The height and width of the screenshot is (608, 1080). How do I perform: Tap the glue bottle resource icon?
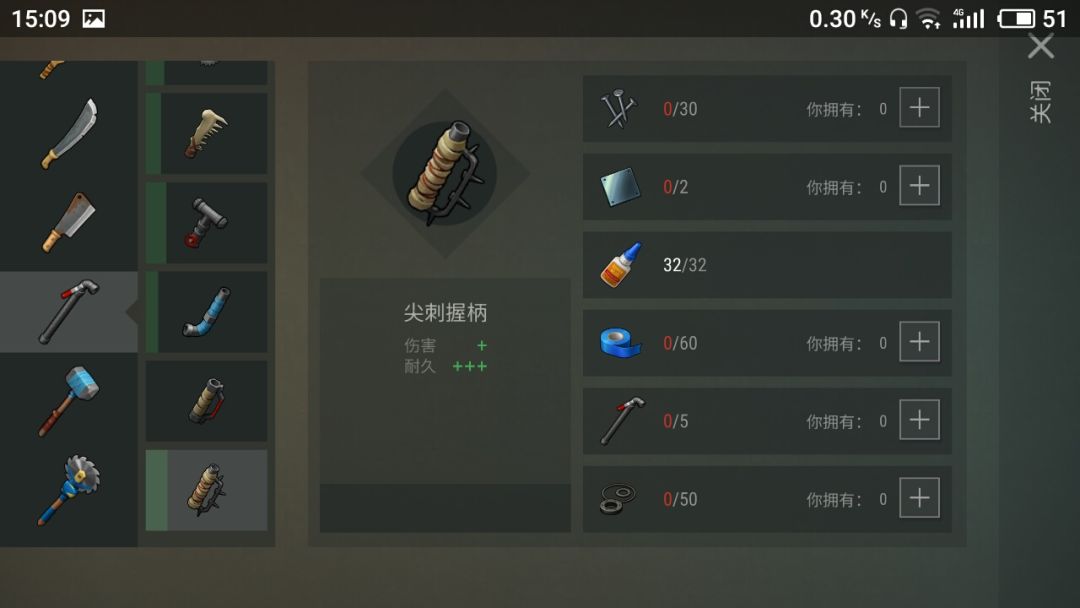tap(621, 265)
